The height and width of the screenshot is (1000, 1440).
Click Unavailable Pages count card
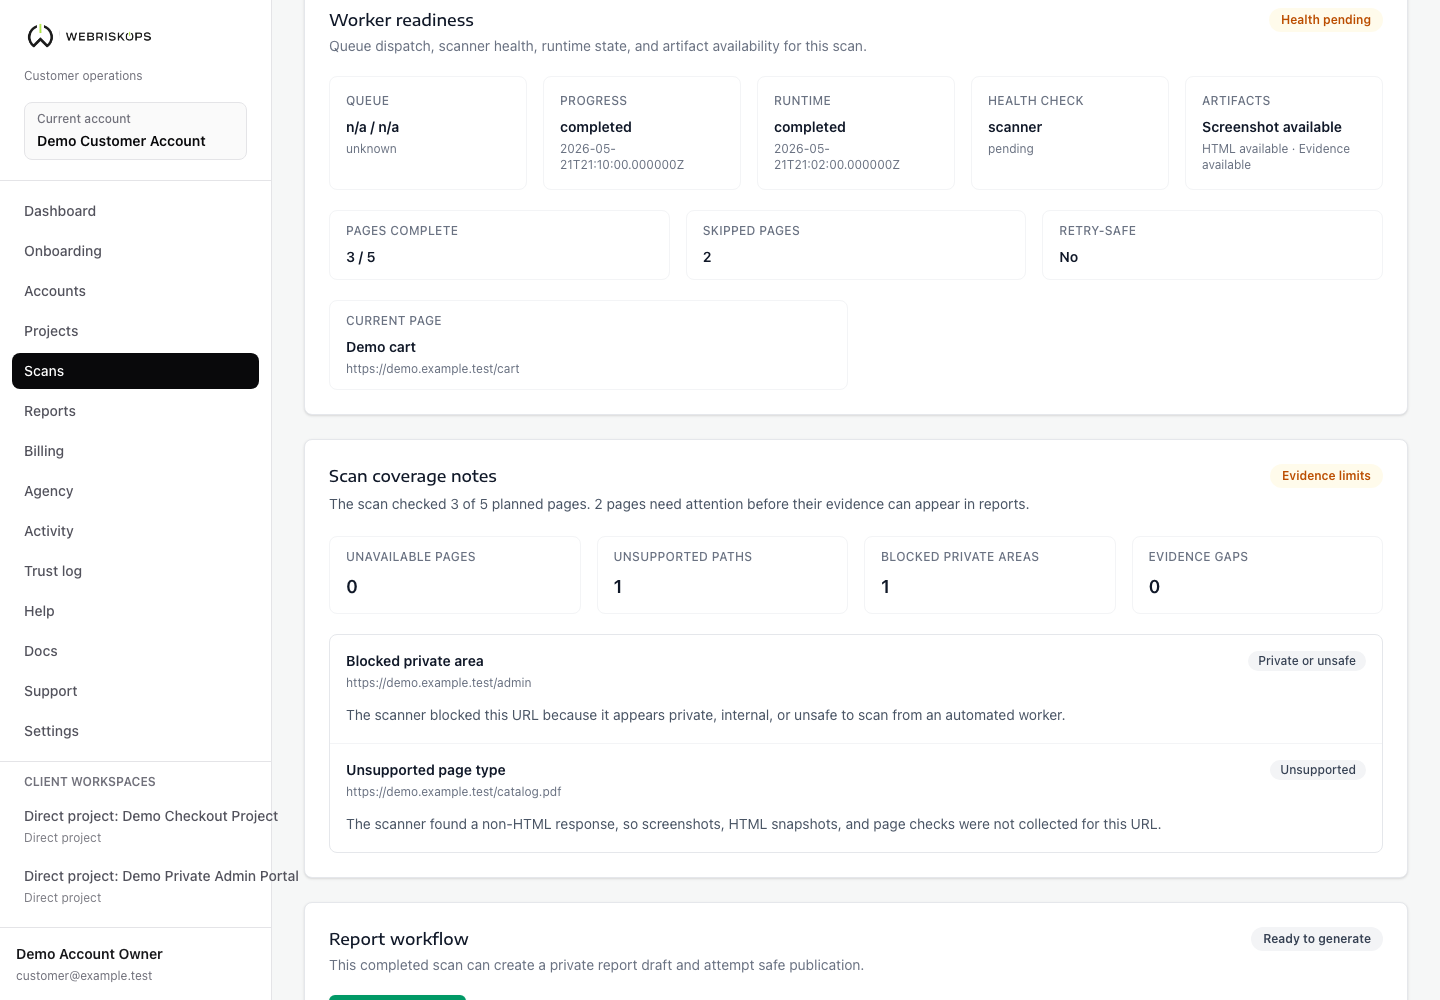tap(455, 575)
